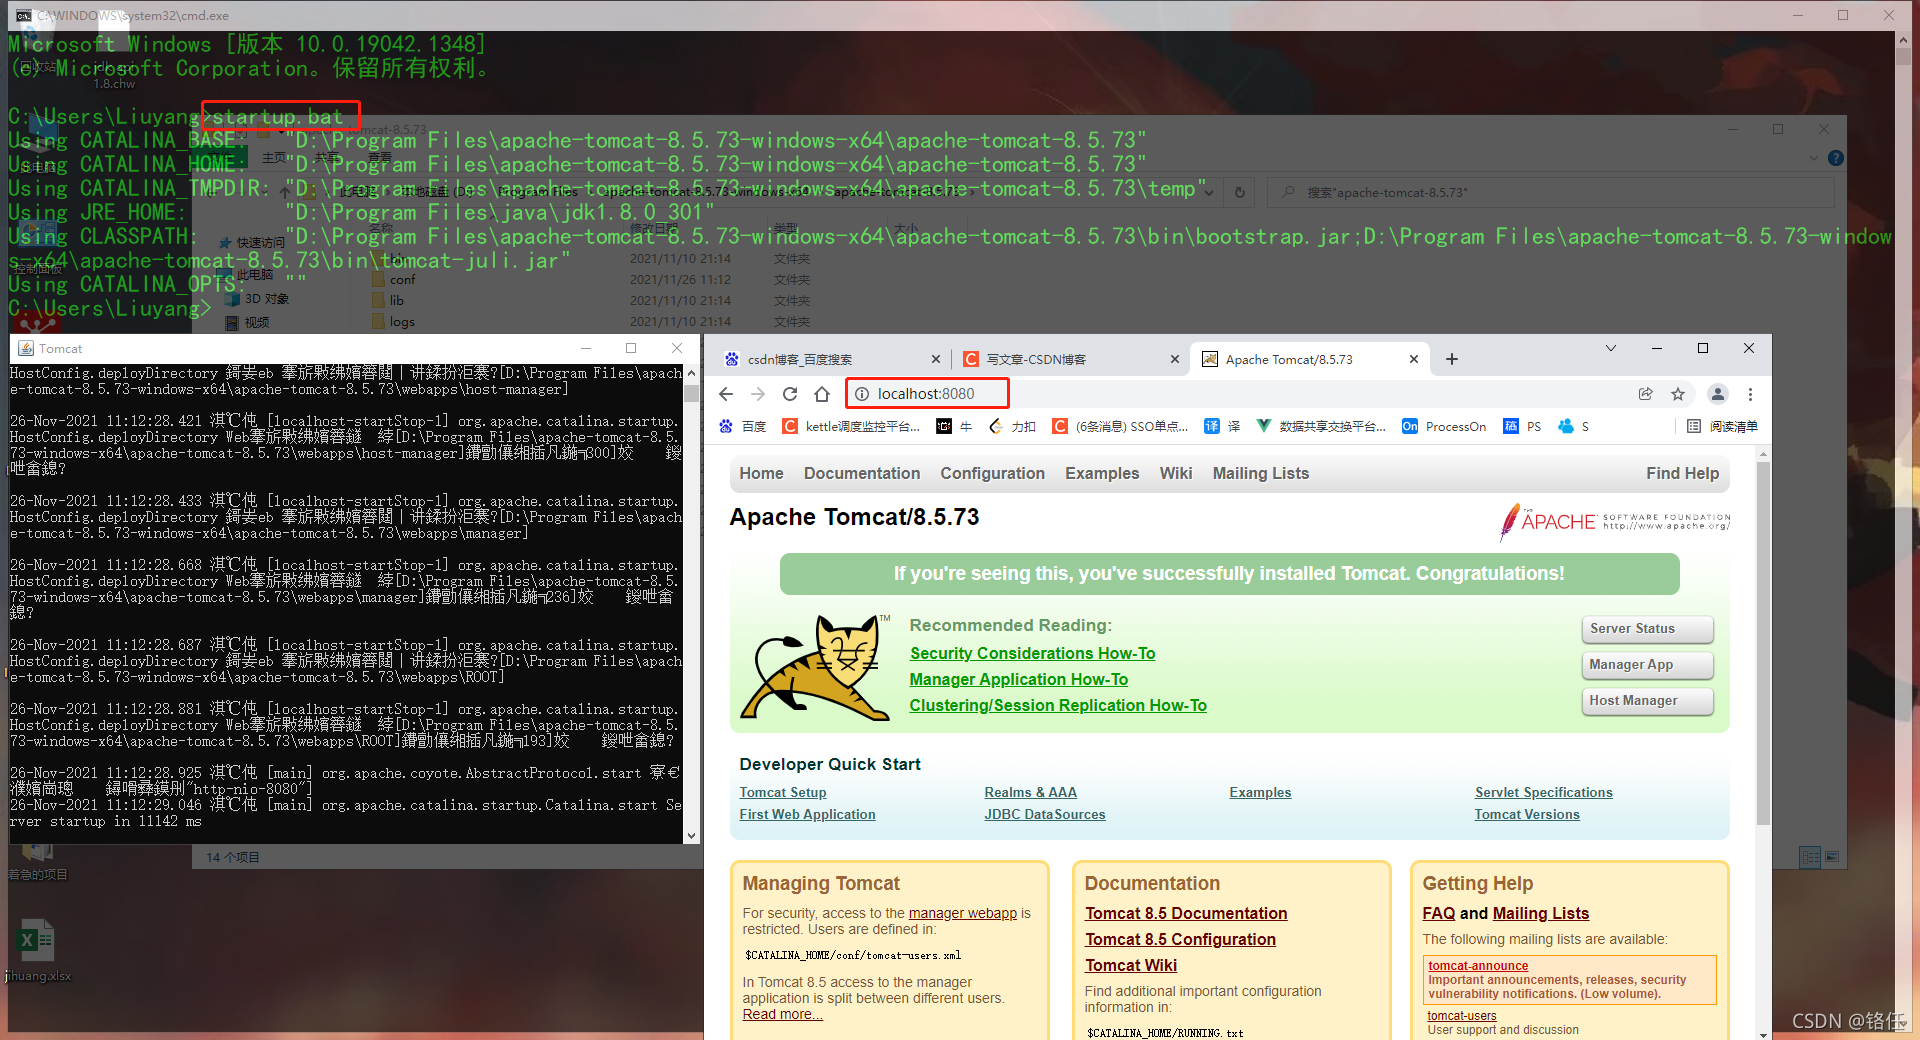
Task: Open a new browser tab
Action: coord(1452,359)
